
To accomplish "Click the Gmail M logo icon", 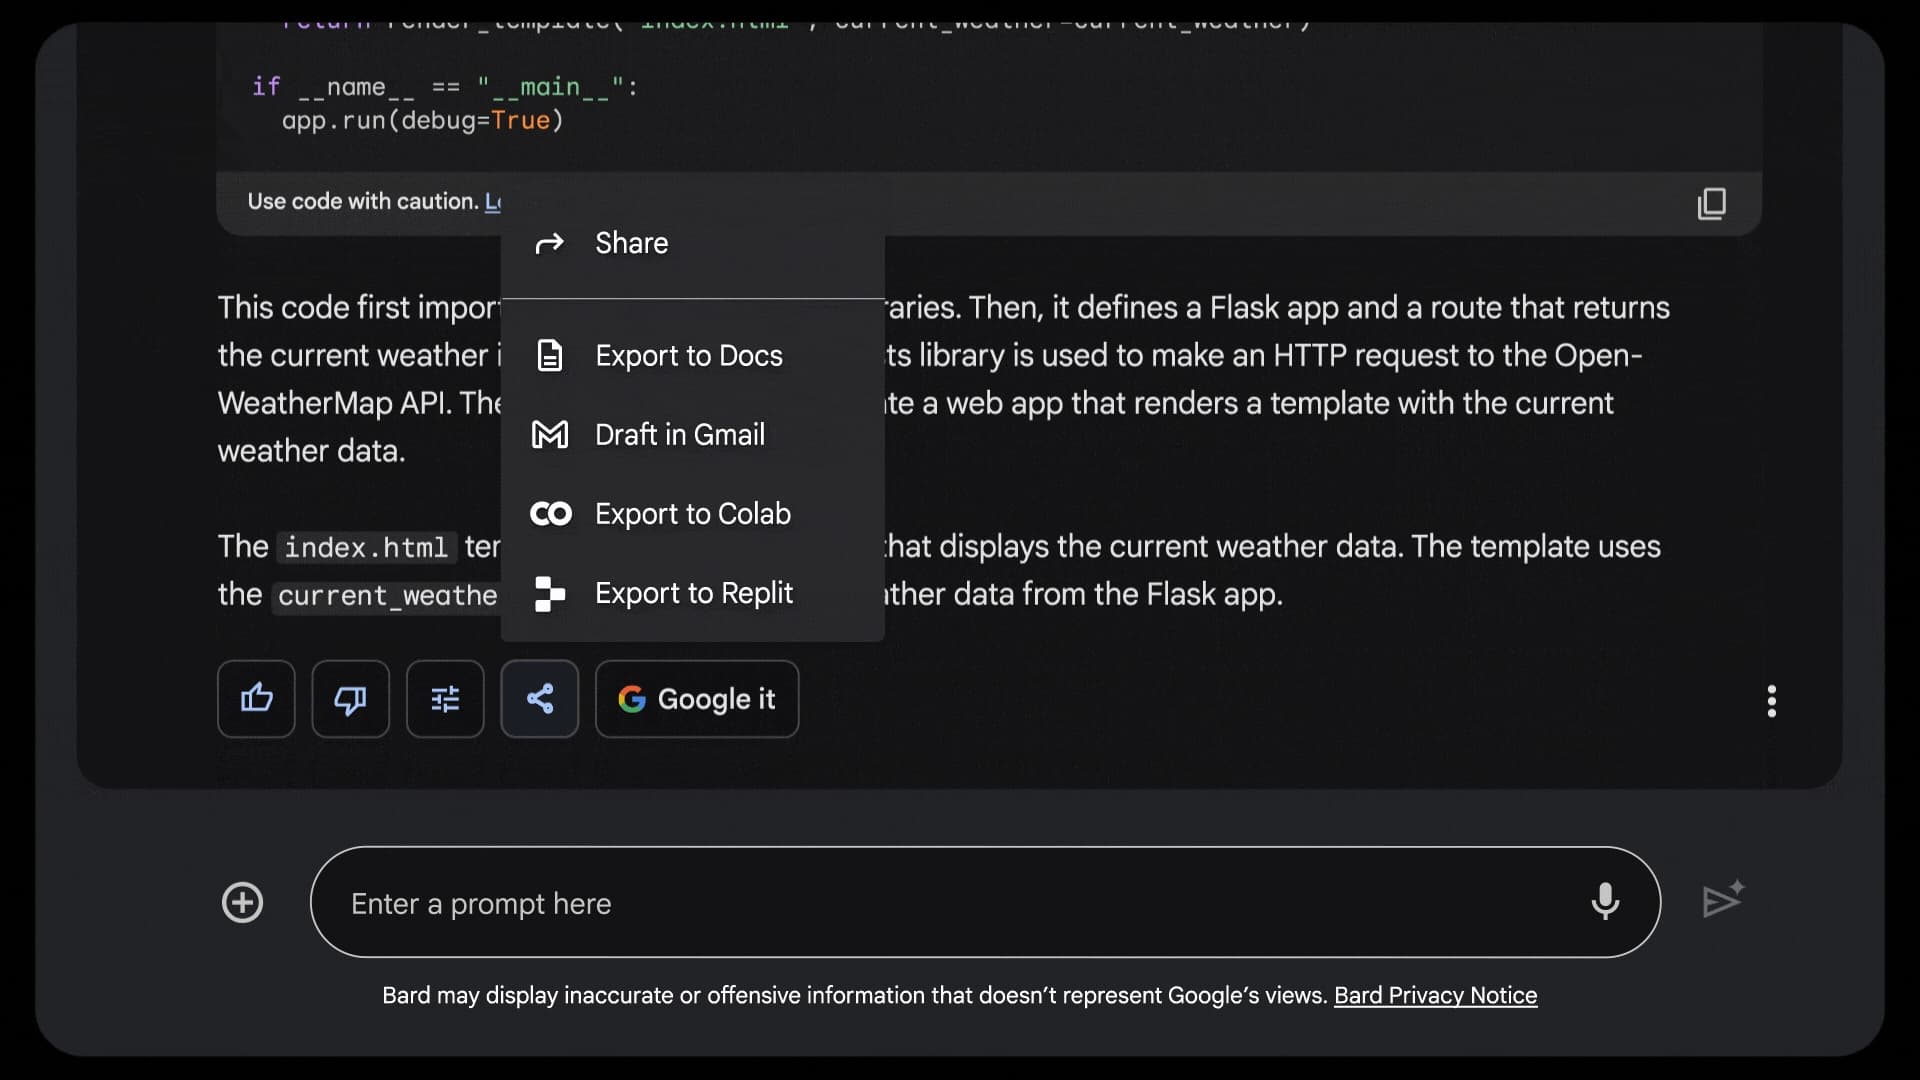I will point(550,435).
